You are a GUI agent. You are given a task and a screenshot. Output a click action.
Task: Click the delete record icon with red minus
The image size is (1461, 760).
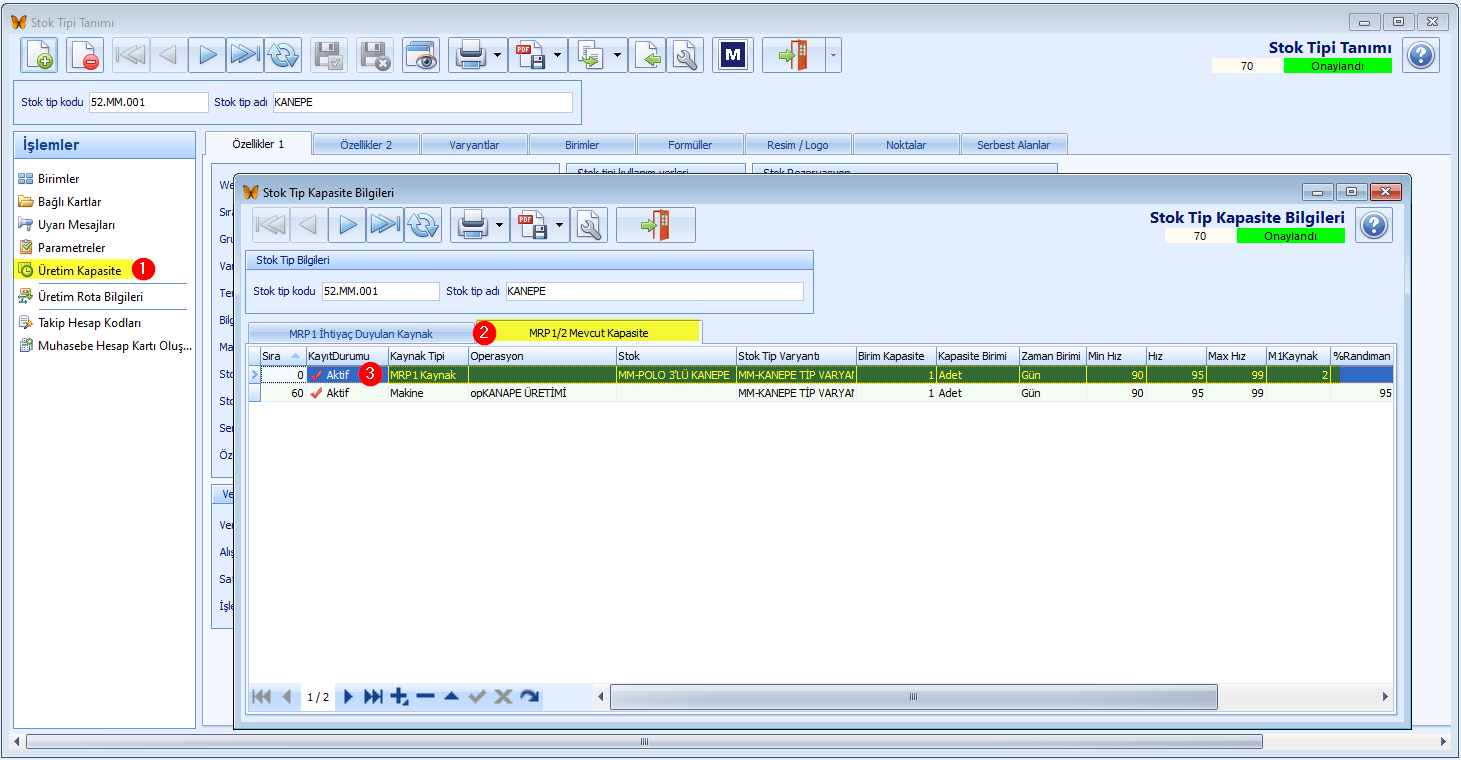[x=85, y=55]
